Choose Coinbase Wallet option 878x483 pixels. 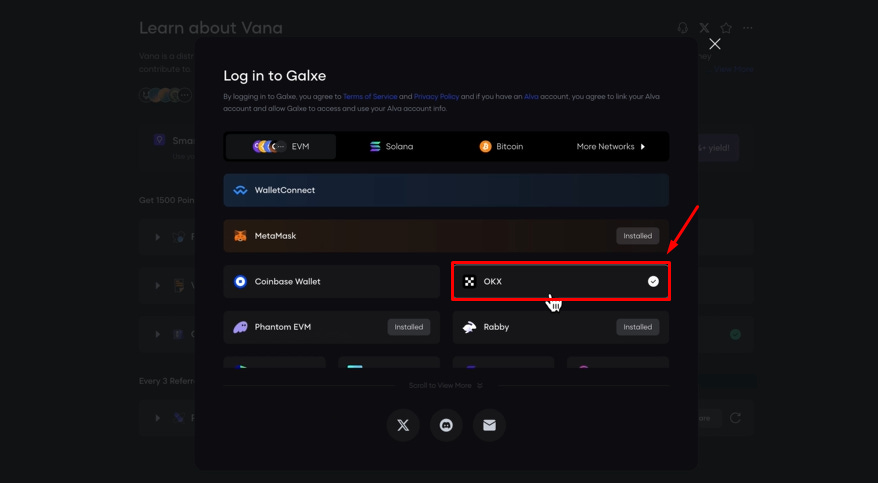point(331,282)
